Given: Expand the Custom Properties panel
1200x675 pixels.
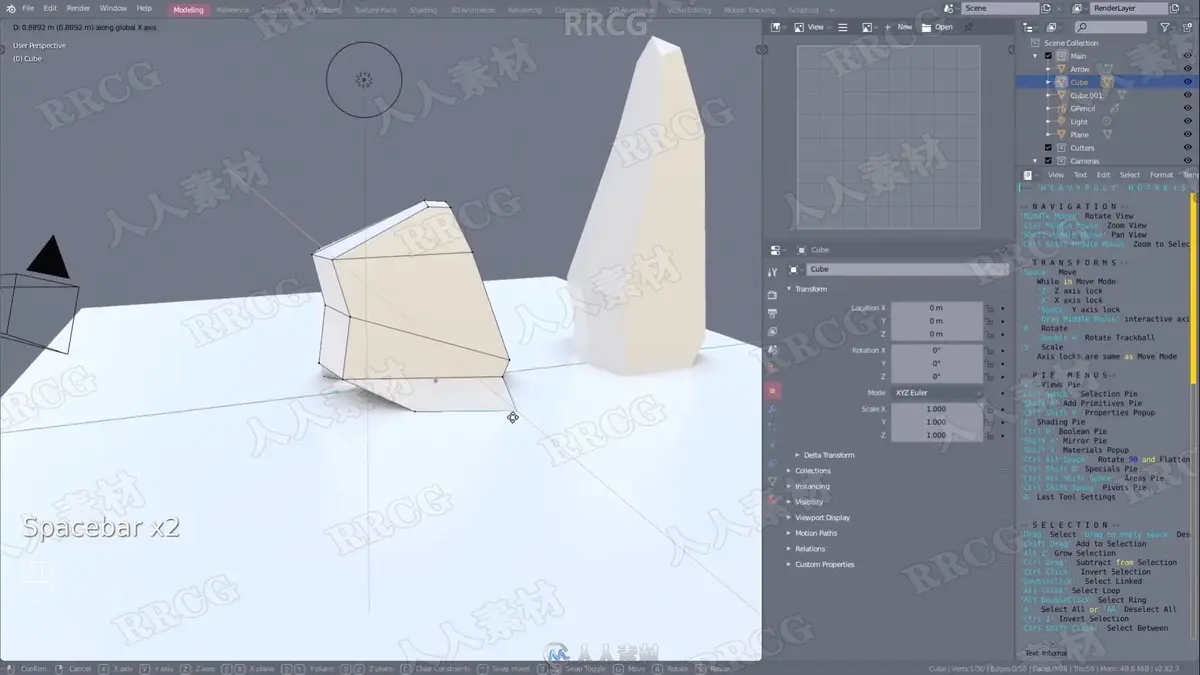Looking at the screenshot, I should tap(825, 565).
